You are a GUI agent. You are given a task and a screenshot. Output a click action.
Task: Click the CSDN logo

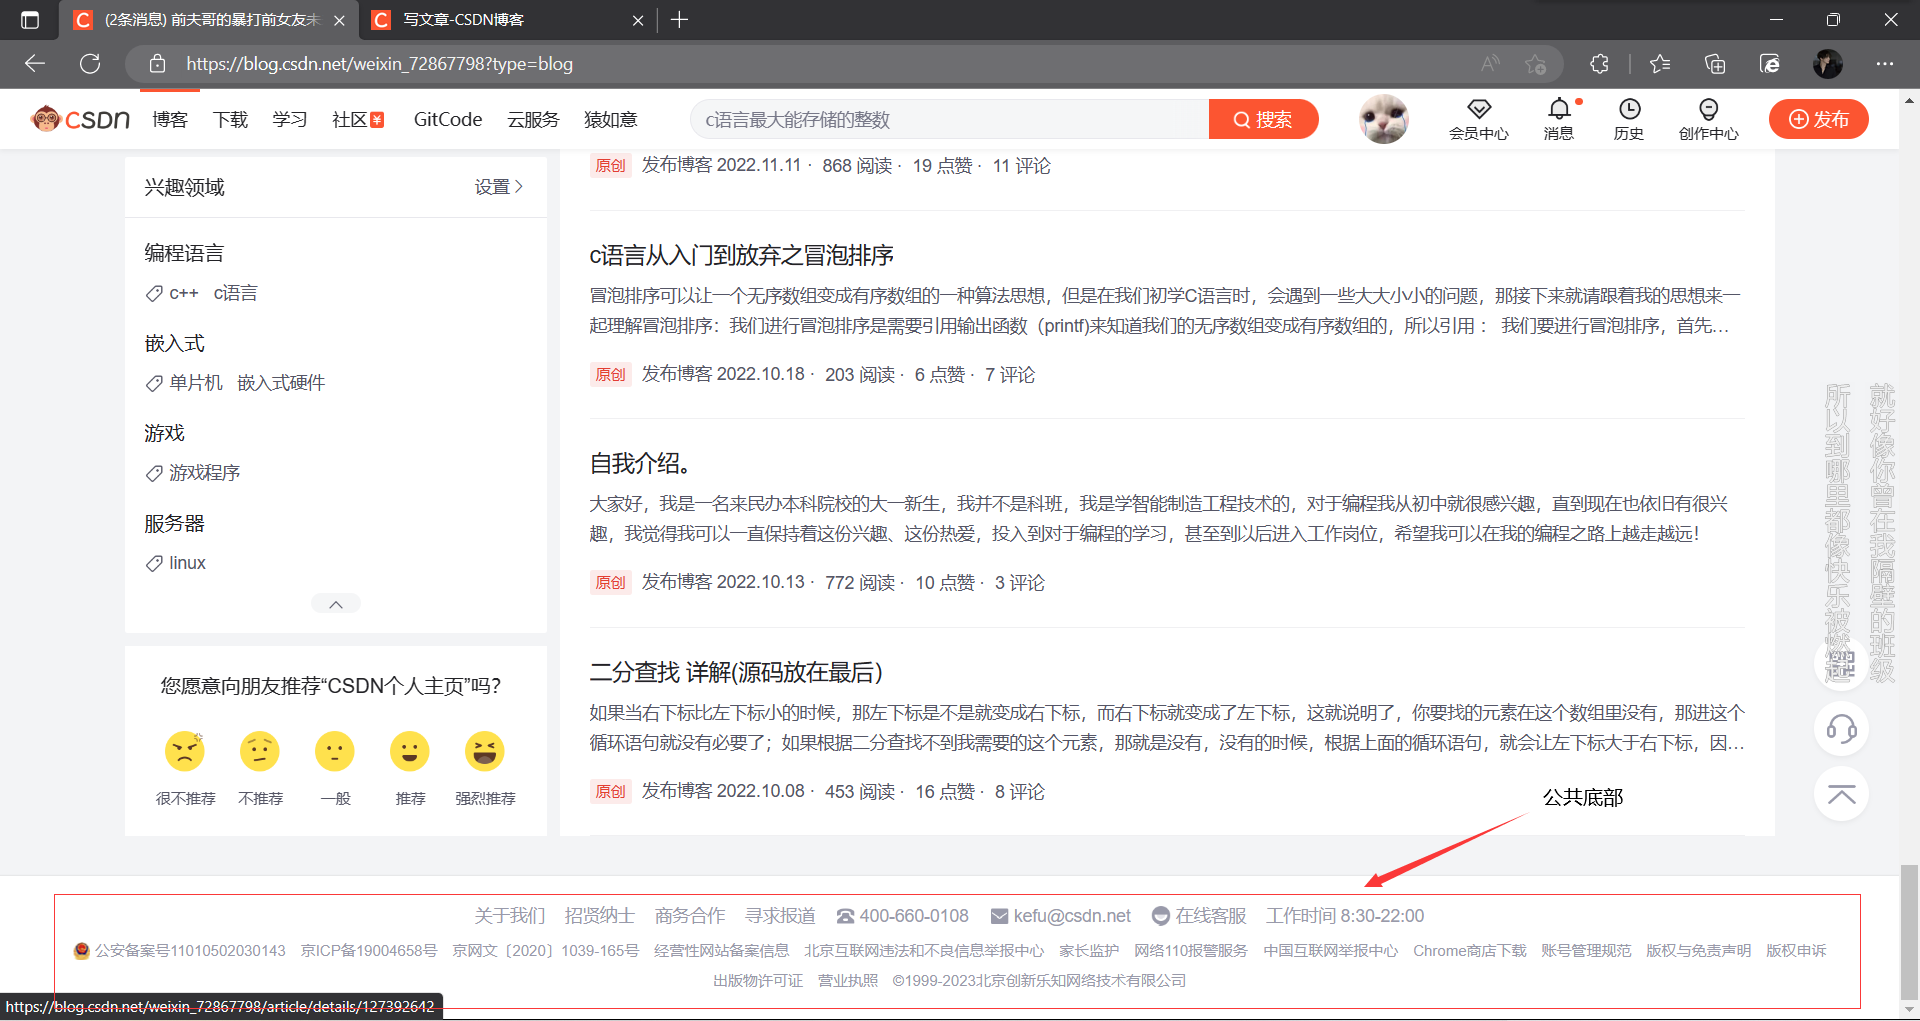pyautogui.click(x=80, y=119)
